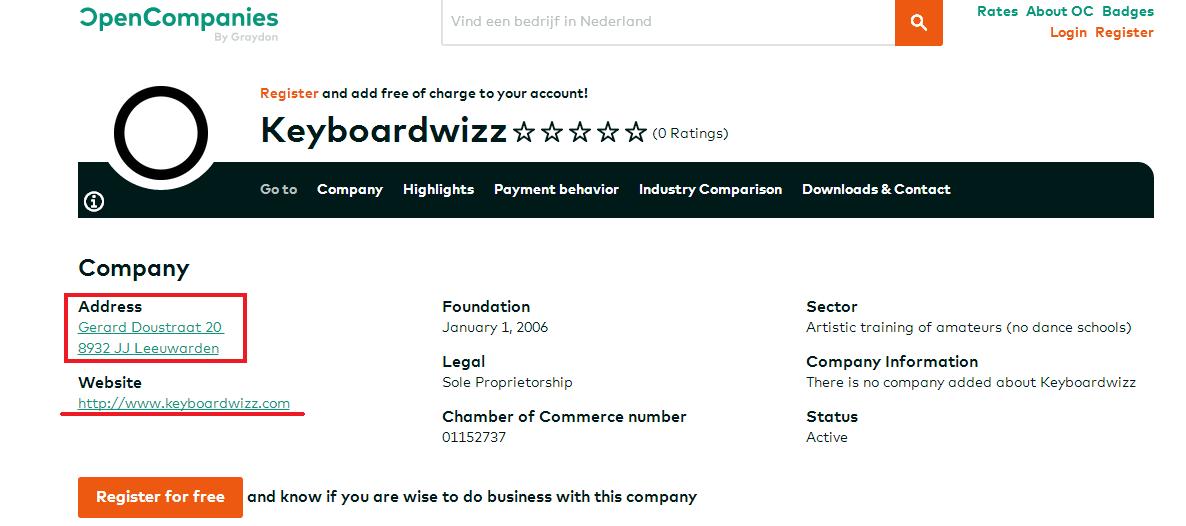Jump to the Highlights section
This screenshot has width=1186, height=526.
click(438, 189)
